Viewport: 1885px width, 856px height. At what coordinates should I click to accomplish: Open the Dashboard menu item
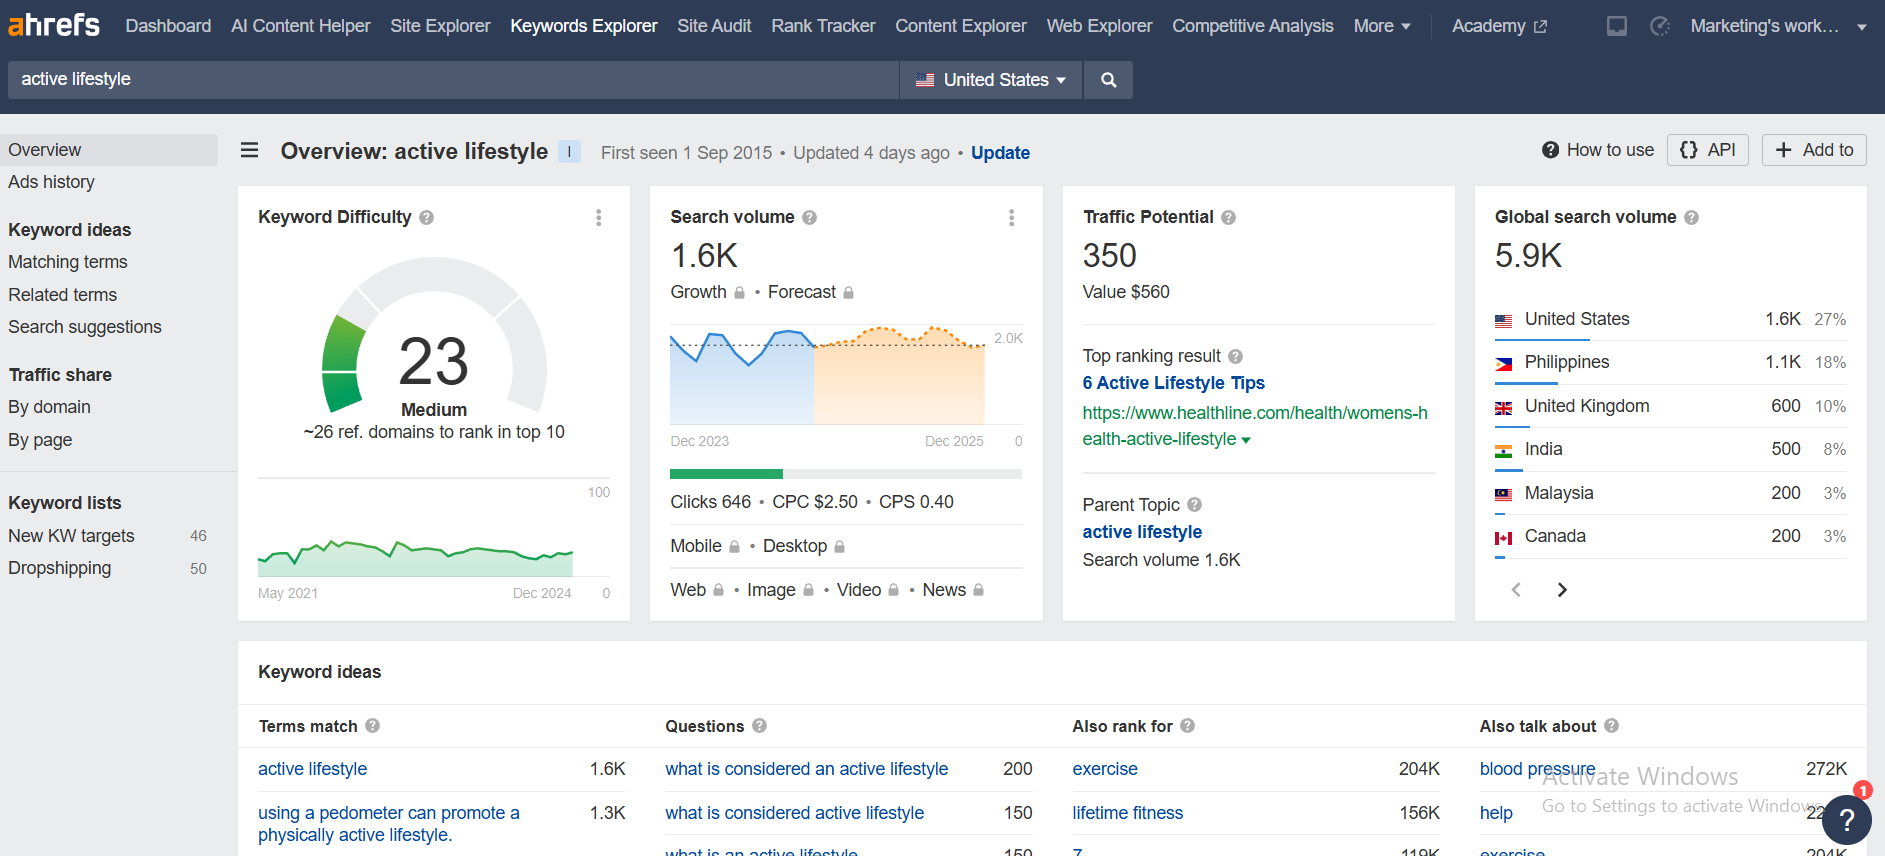[168, 26]
